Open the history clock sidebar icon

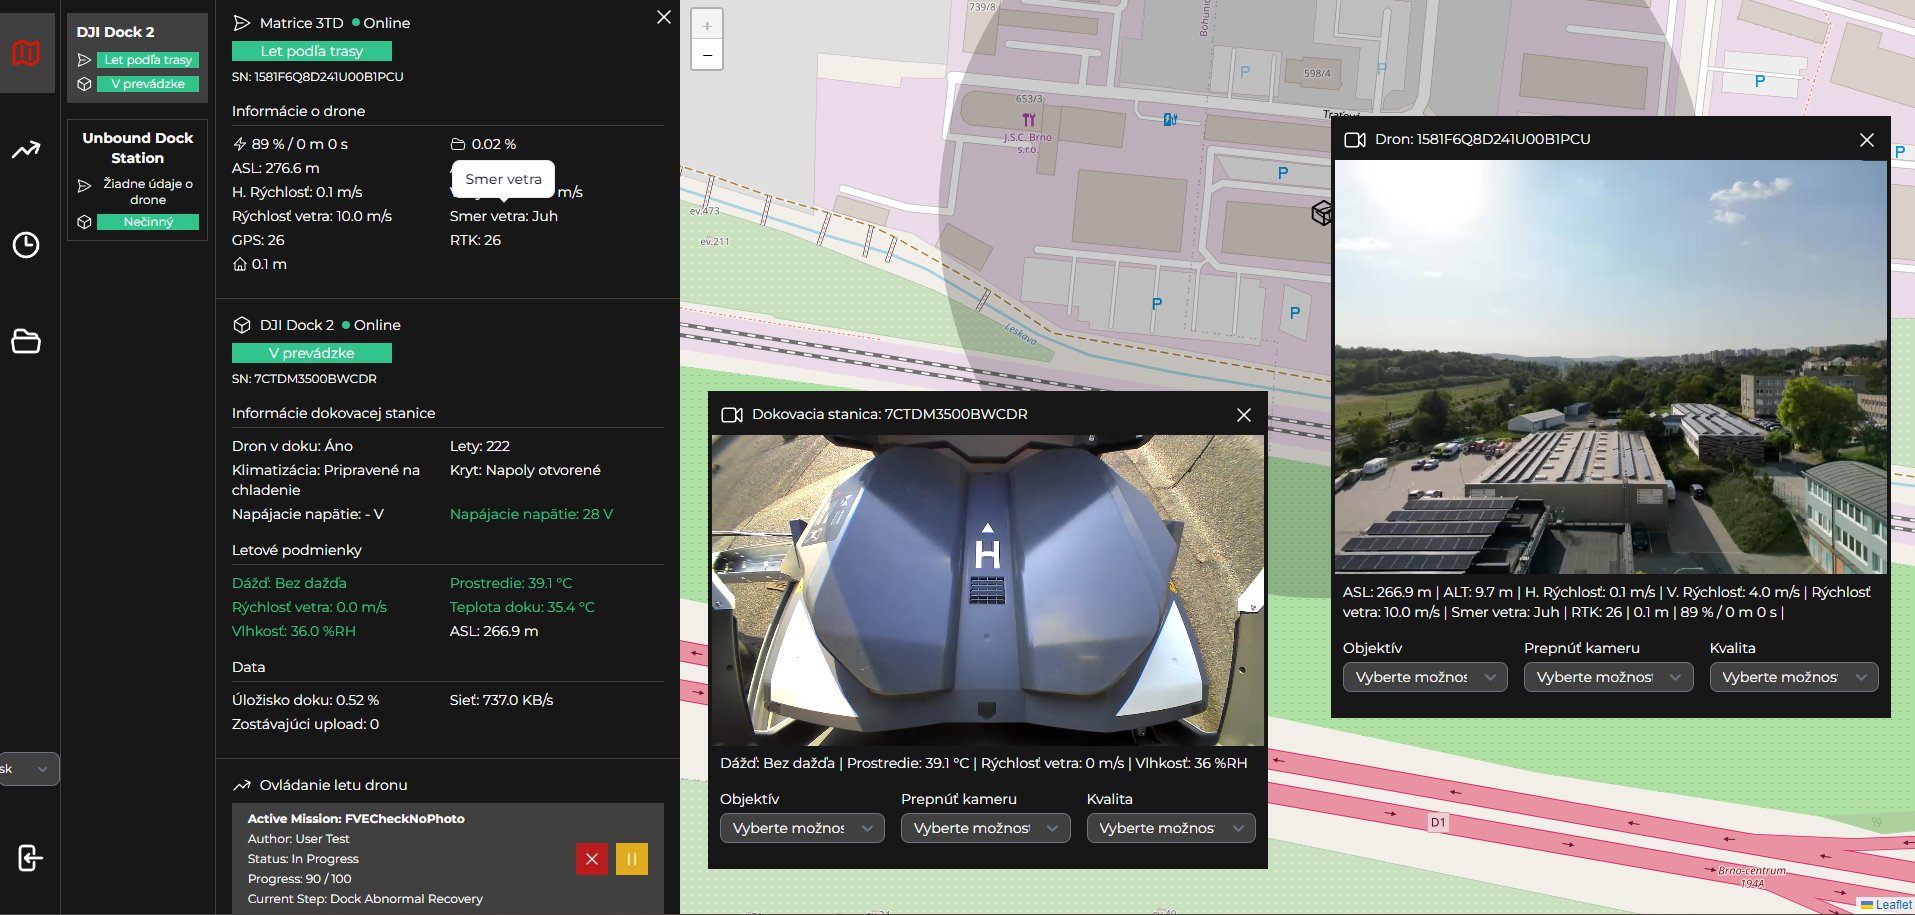[x=26, y=245]
